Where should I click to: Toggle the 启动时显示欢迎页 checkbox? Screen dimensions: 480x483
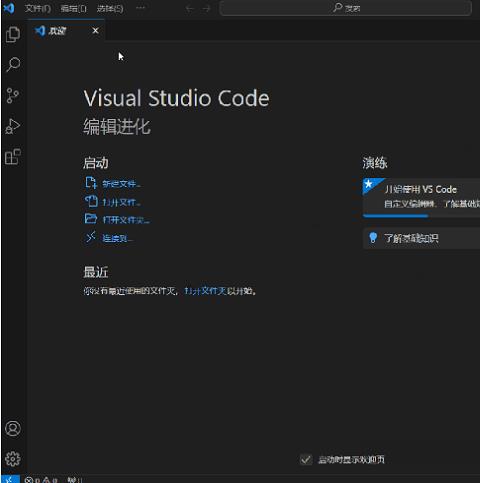click(306, 460)
